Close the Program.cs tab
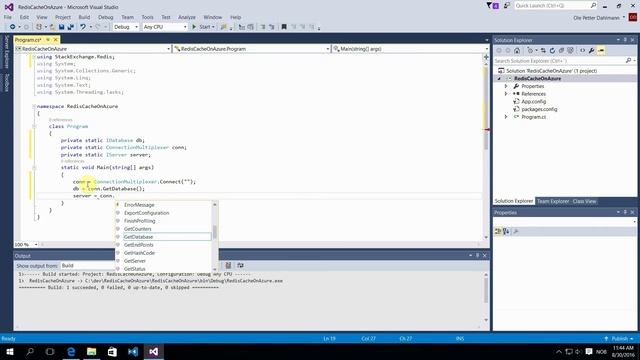 (55, 40)
